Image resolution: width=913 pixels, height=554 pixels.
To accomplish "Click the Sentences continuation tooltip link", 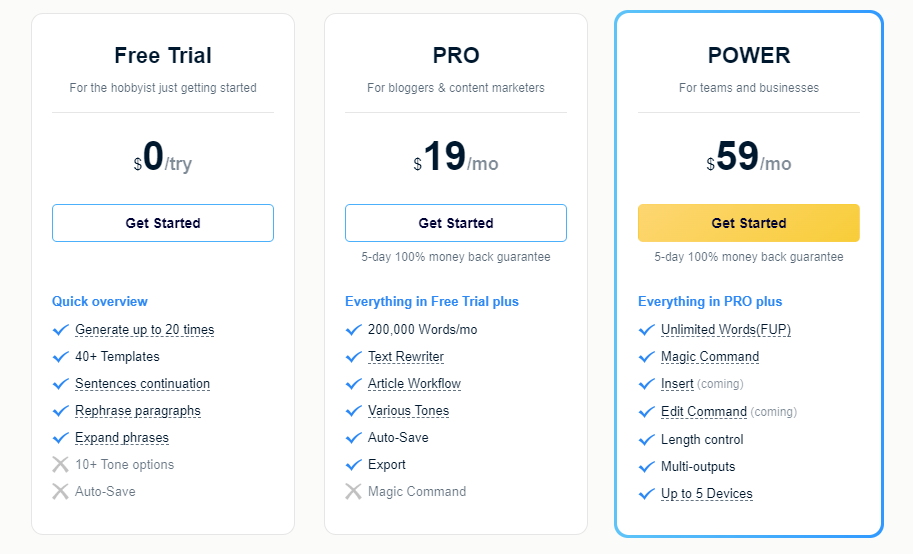I will [x=142, y=383].
